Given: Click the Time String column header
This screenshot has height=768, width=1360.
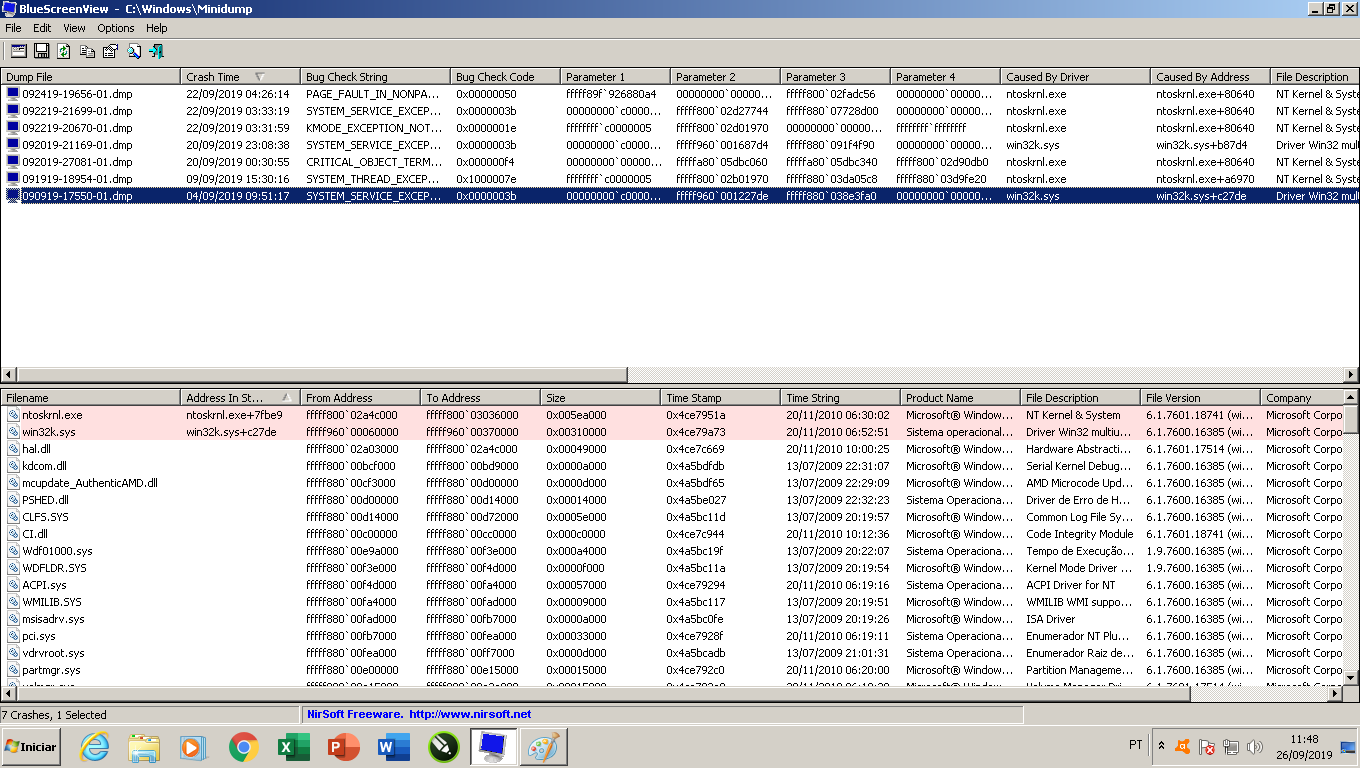Looking at the screenshot, I should (x=840, y=398).
